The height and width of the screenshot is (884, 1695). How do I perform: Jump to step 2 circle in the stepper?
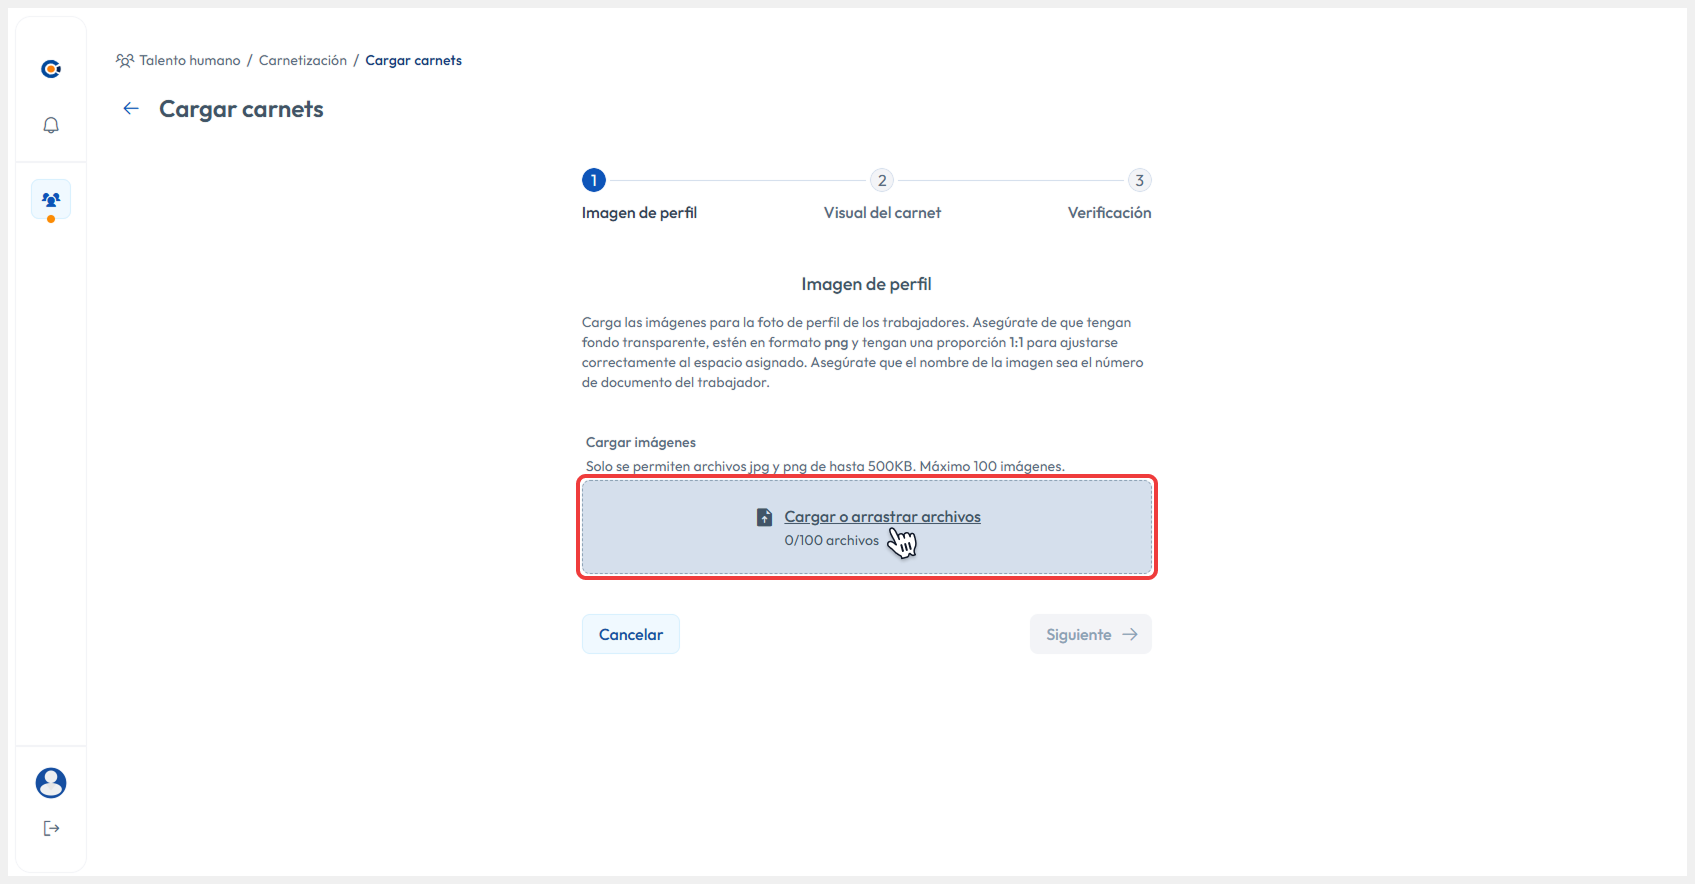click(881, 180)
